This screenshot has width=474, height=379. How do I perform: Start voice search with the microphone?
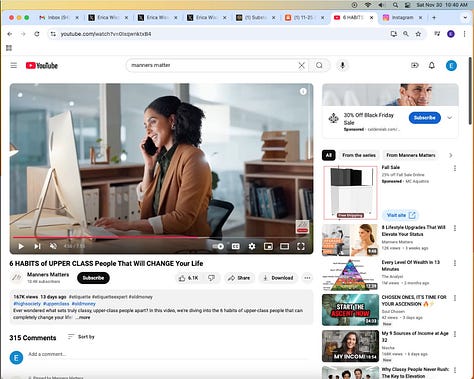(x=342, y=66)
